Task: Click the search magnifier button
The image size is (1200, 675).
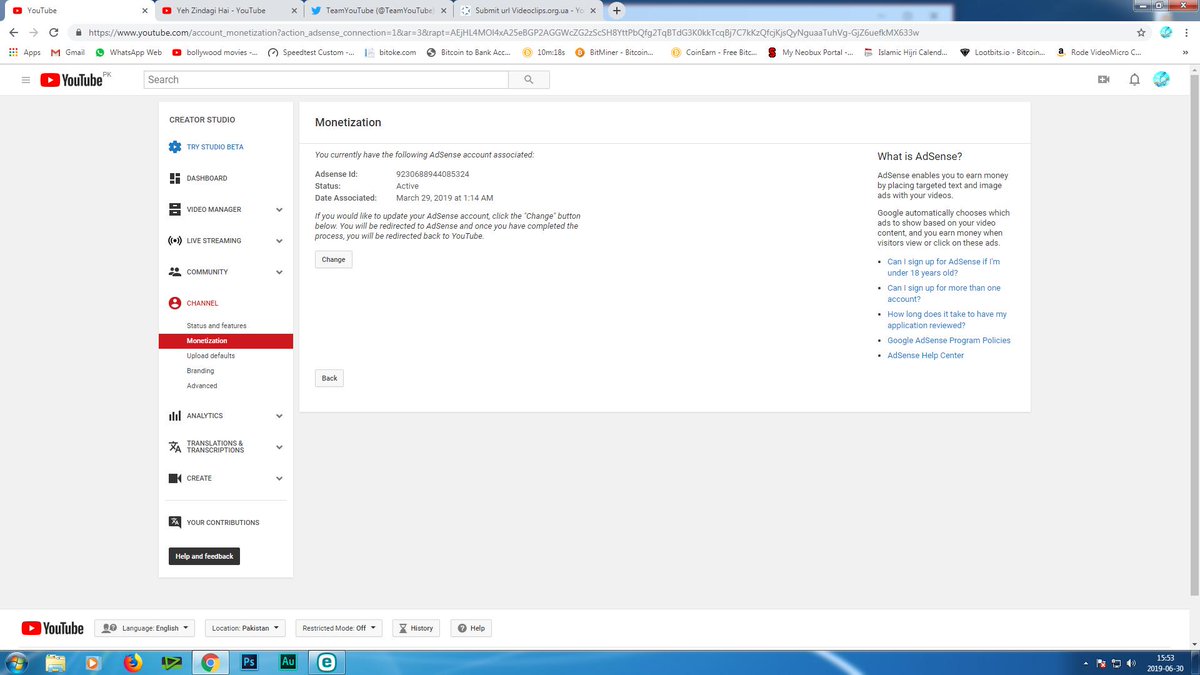Action: tap(528, 80)
